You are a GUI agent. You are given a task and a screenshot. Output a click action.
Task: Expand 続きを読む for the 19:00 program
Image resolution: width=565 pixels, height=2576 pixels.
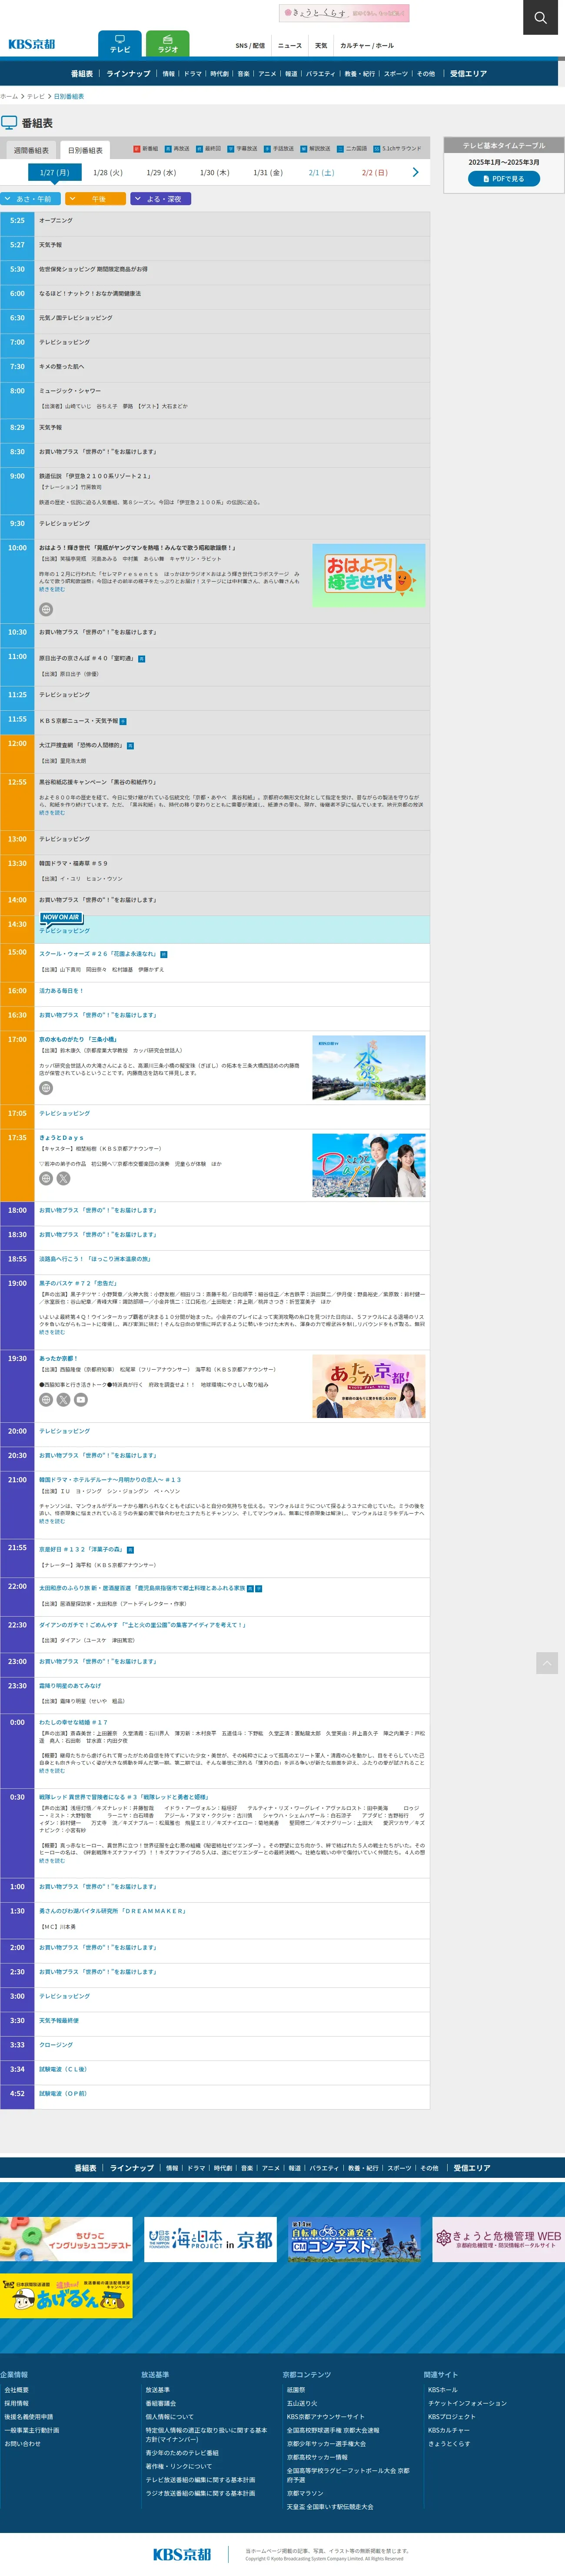coord(52,1331)
